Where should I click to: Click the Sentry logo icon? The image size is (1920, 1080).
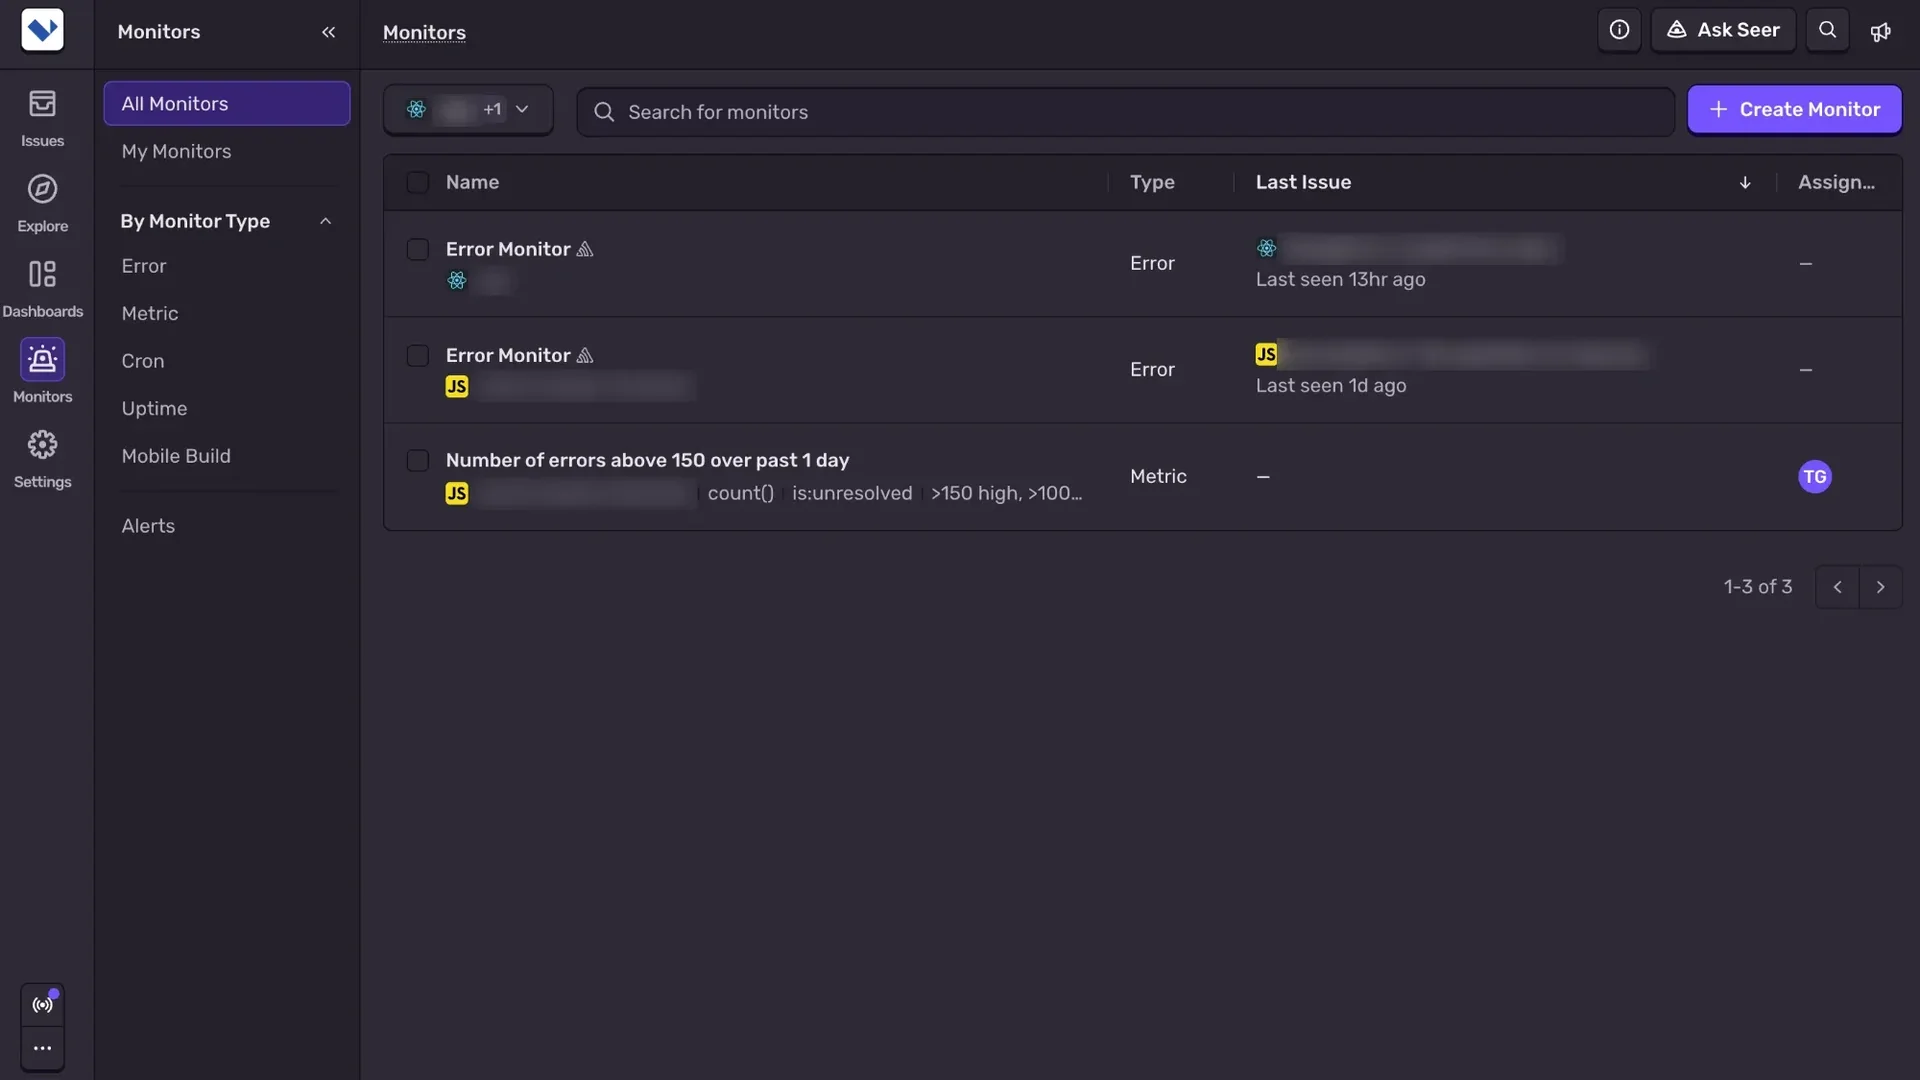pos(42,30)
